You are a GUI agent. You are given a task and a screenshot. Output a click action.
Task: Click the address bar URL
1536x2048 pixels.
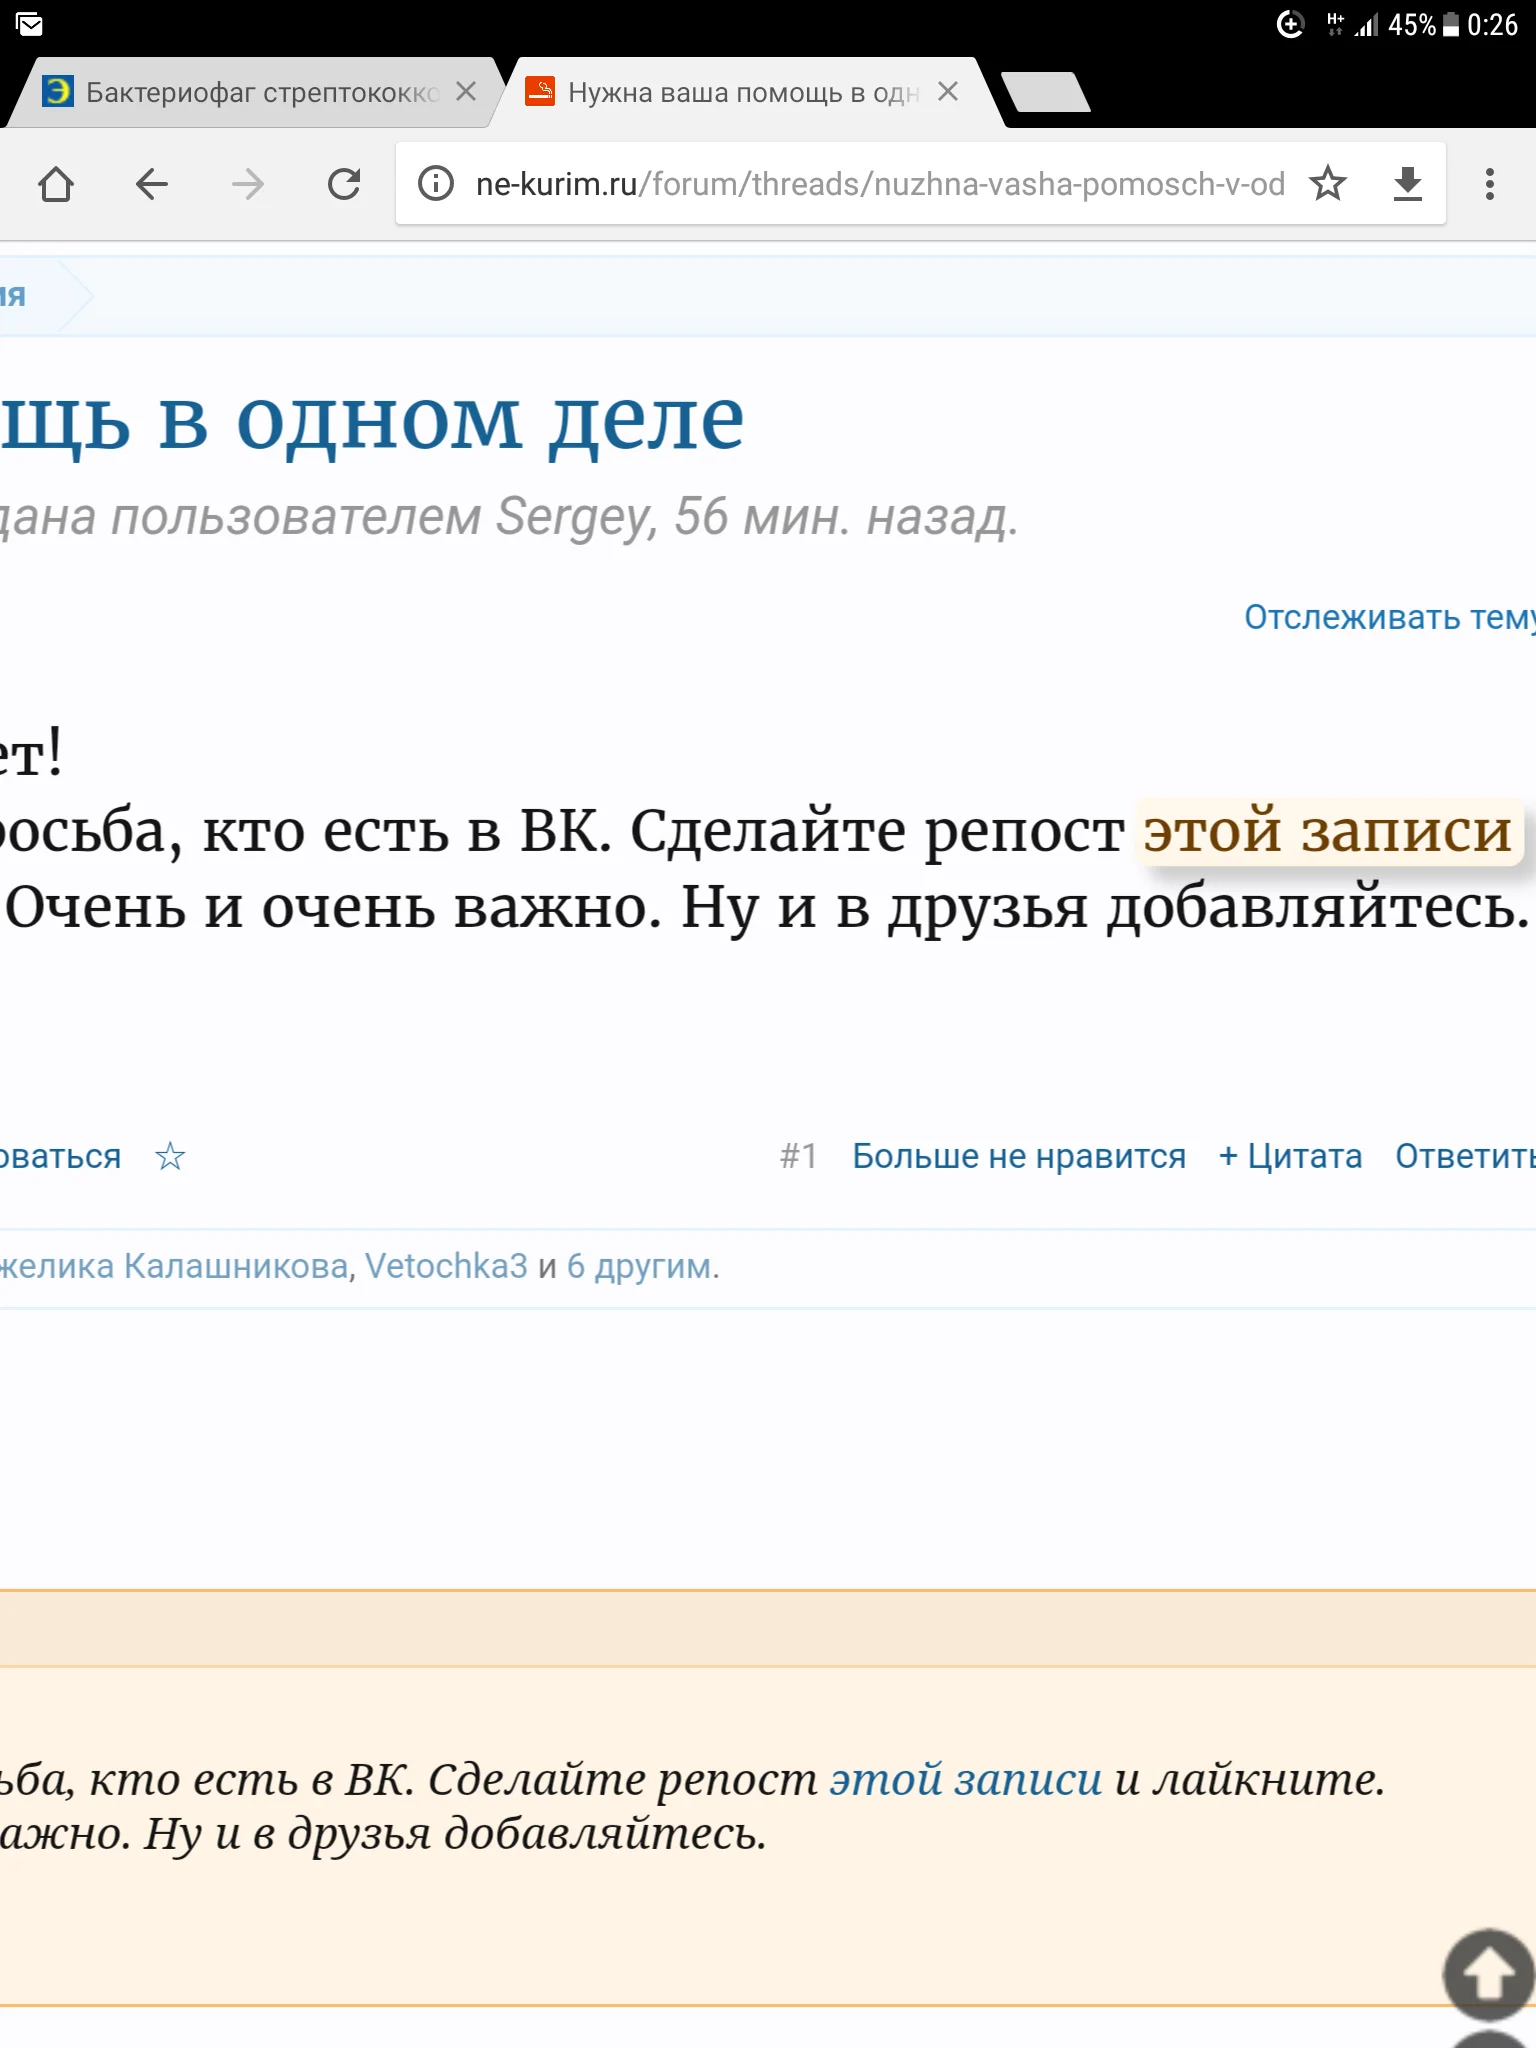[880, 184]
